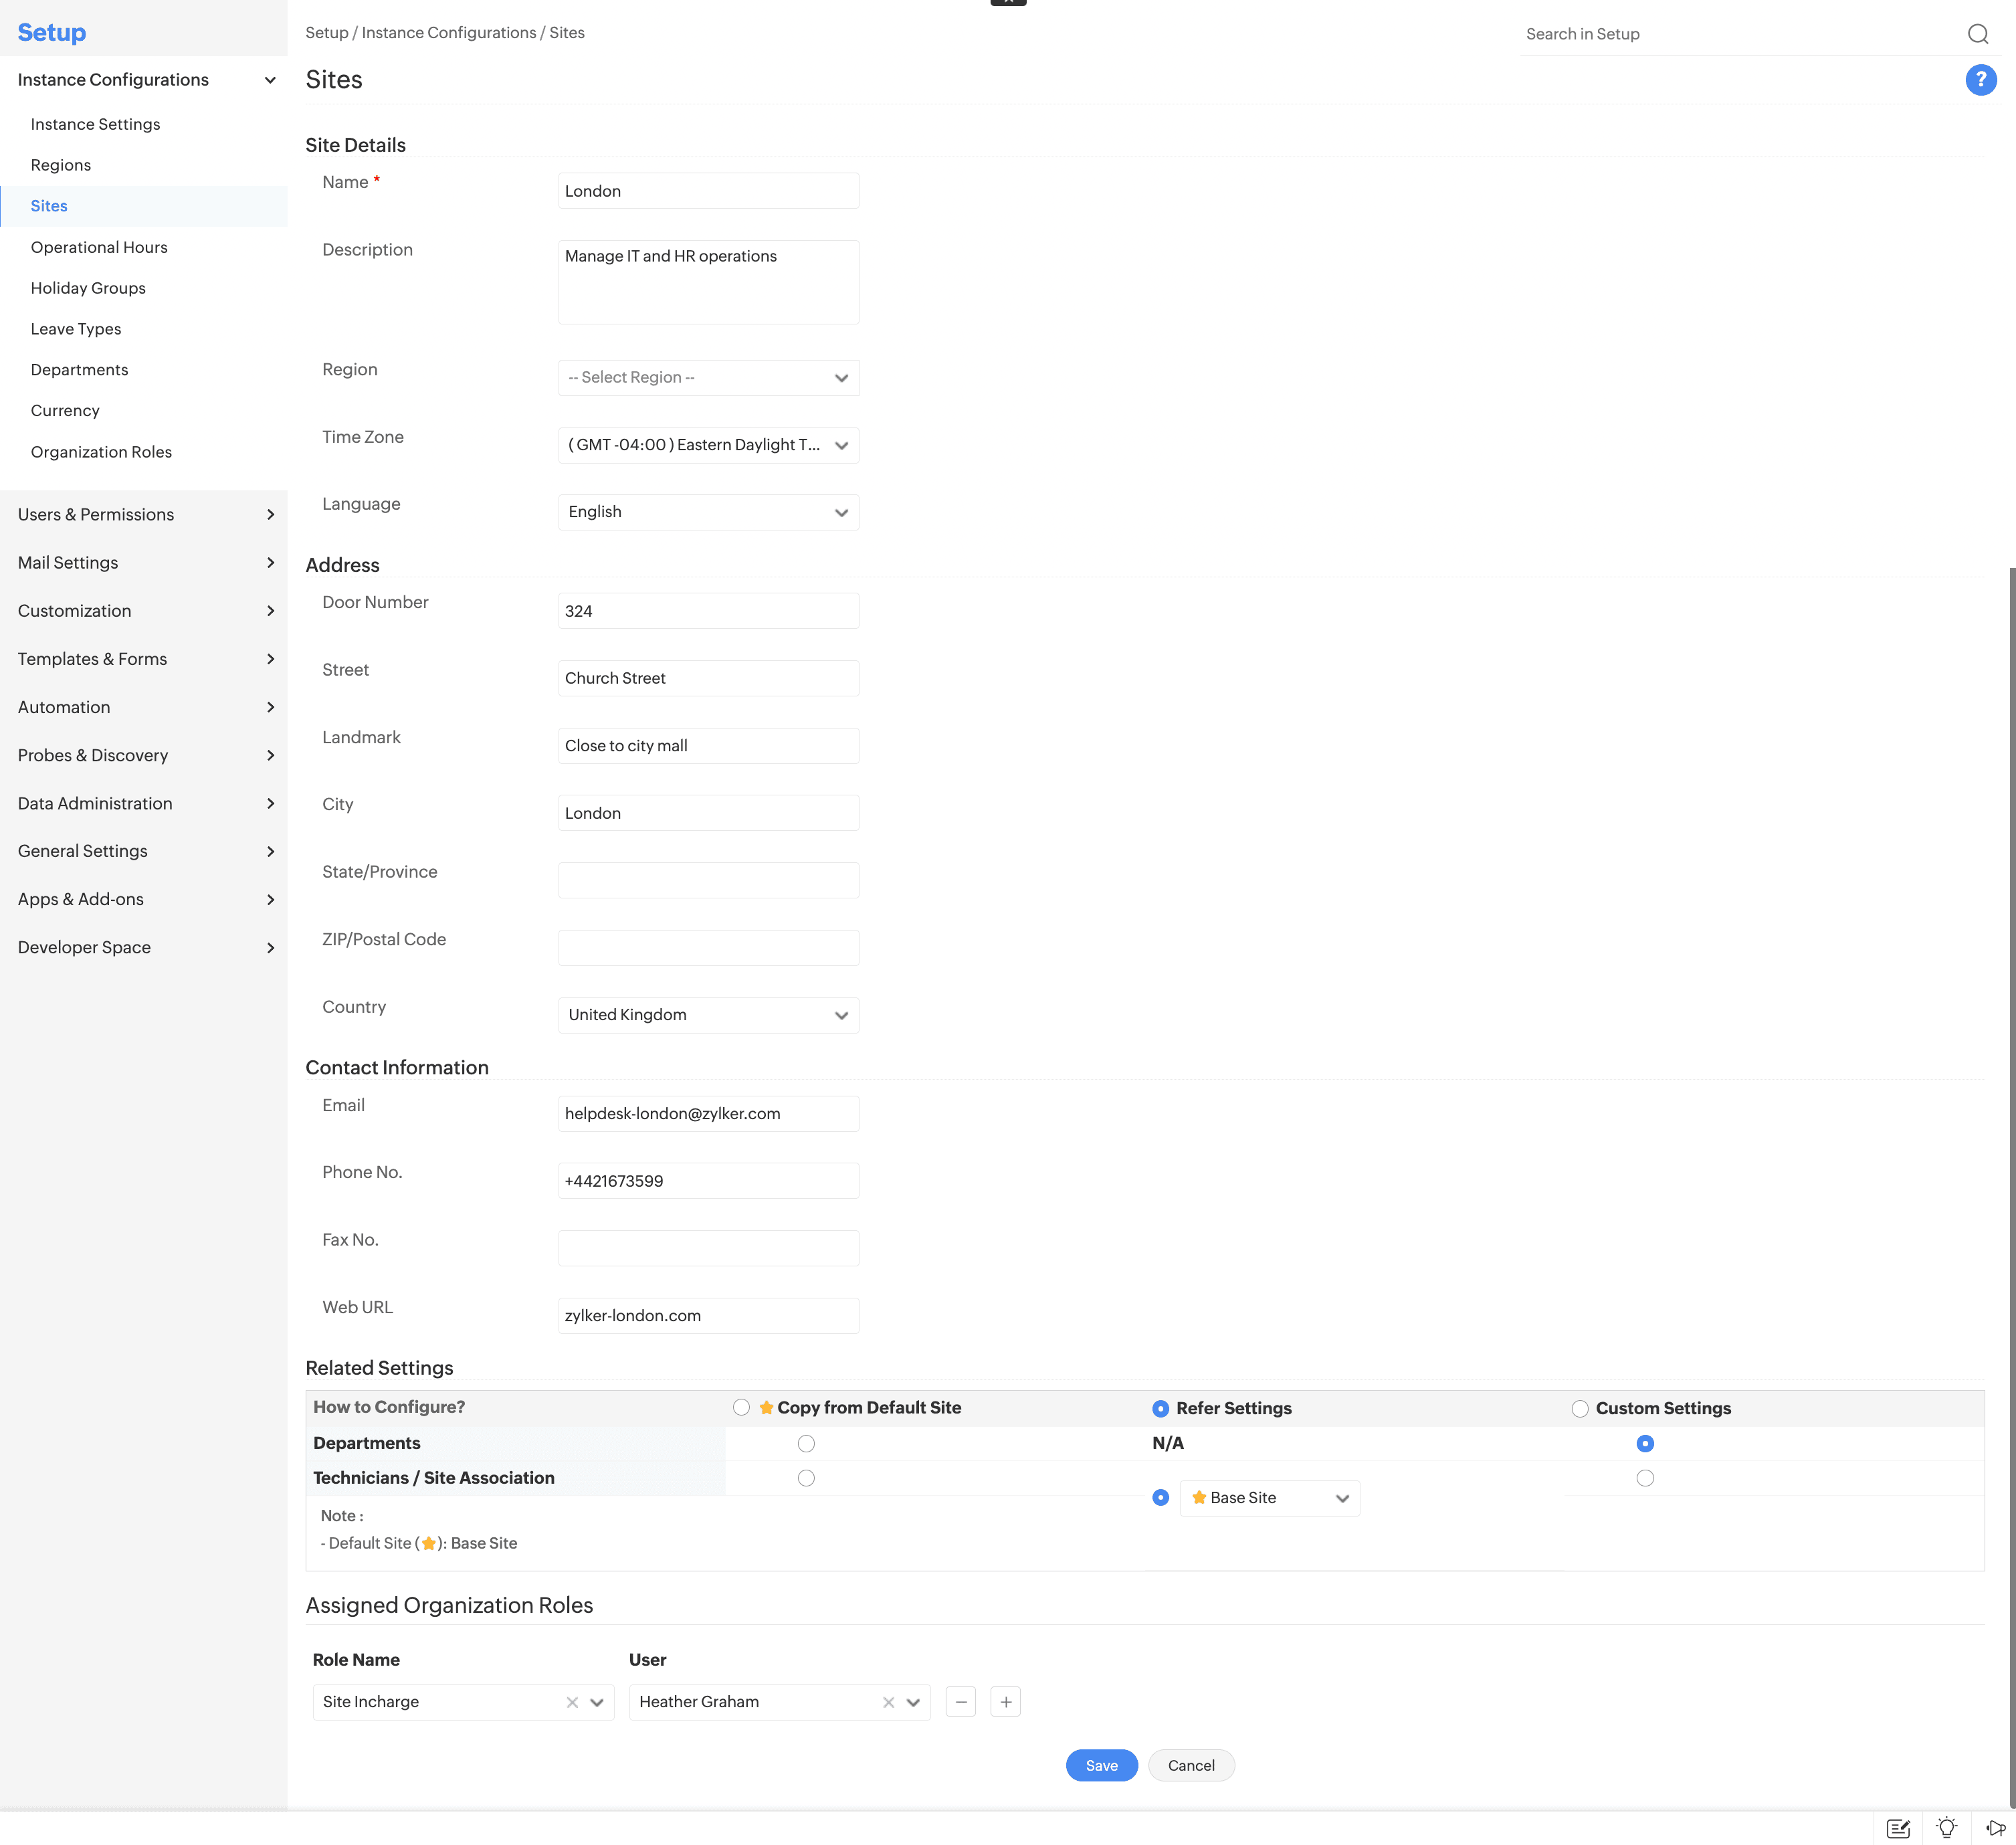Choose Custom Settings for Technicians / Site Association

point(1645,1478)
